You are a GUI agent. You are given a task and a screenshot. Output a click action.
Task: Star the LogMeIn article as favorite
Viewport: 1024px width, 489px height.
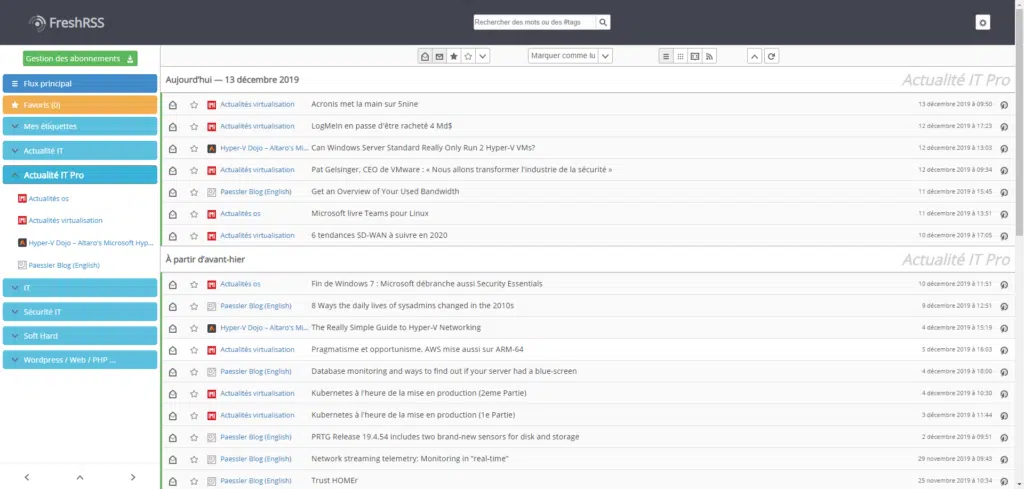[x=194, y=126]
